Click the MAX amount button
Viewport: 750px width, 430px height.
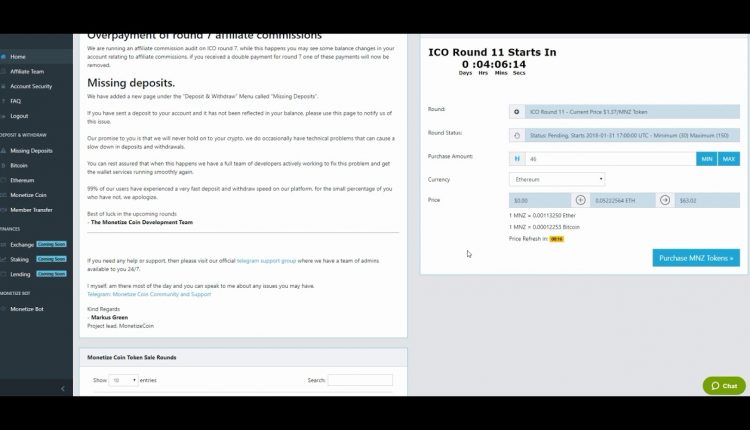point(728,159)
